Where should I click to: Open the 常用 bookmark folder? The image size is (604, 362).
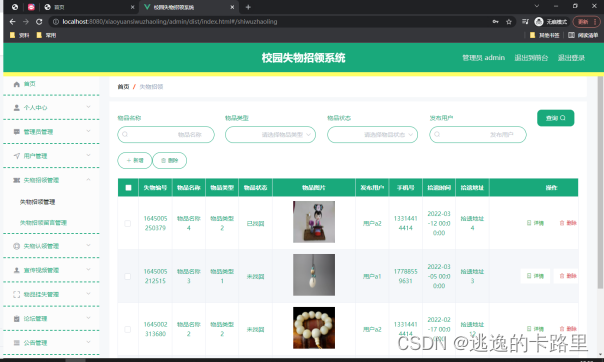click(46, 35)
